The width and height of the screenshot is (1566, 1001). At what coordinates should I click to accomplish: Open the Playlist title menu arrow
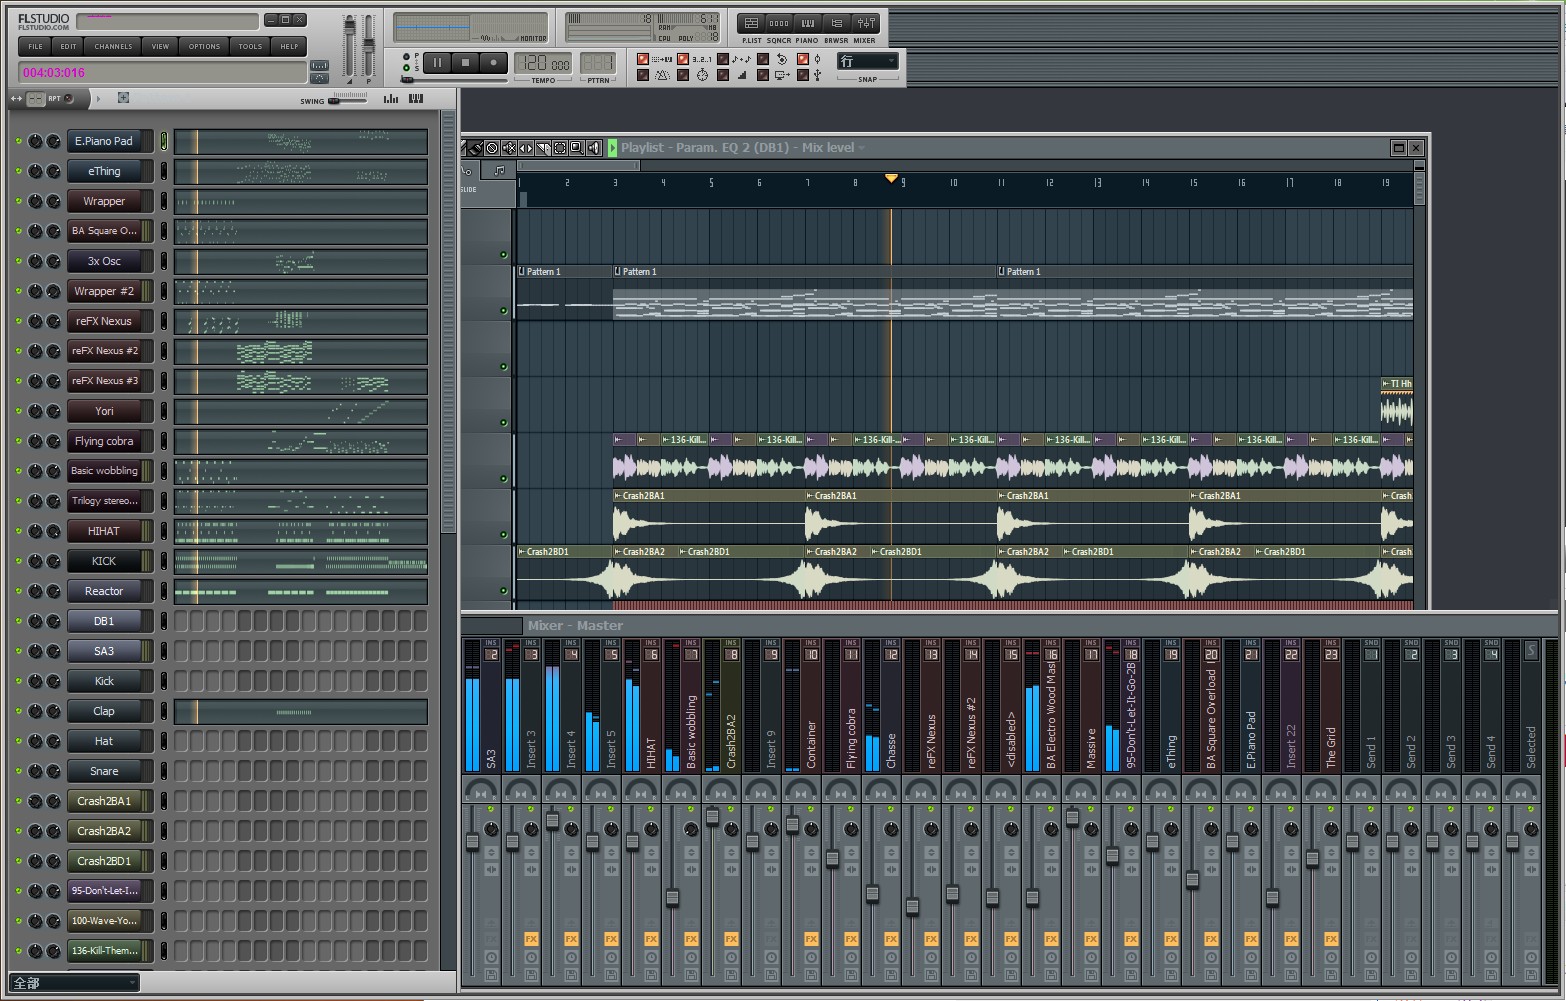(861, 148)
